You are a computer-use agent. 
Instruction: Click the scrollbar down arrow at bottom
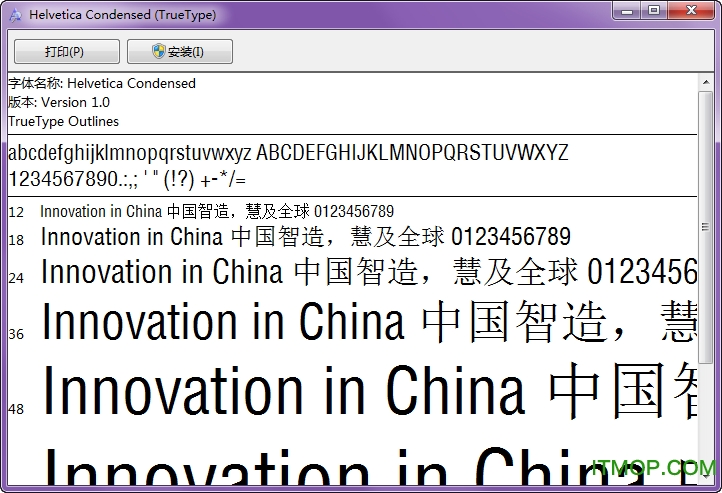tap(707, 478)
